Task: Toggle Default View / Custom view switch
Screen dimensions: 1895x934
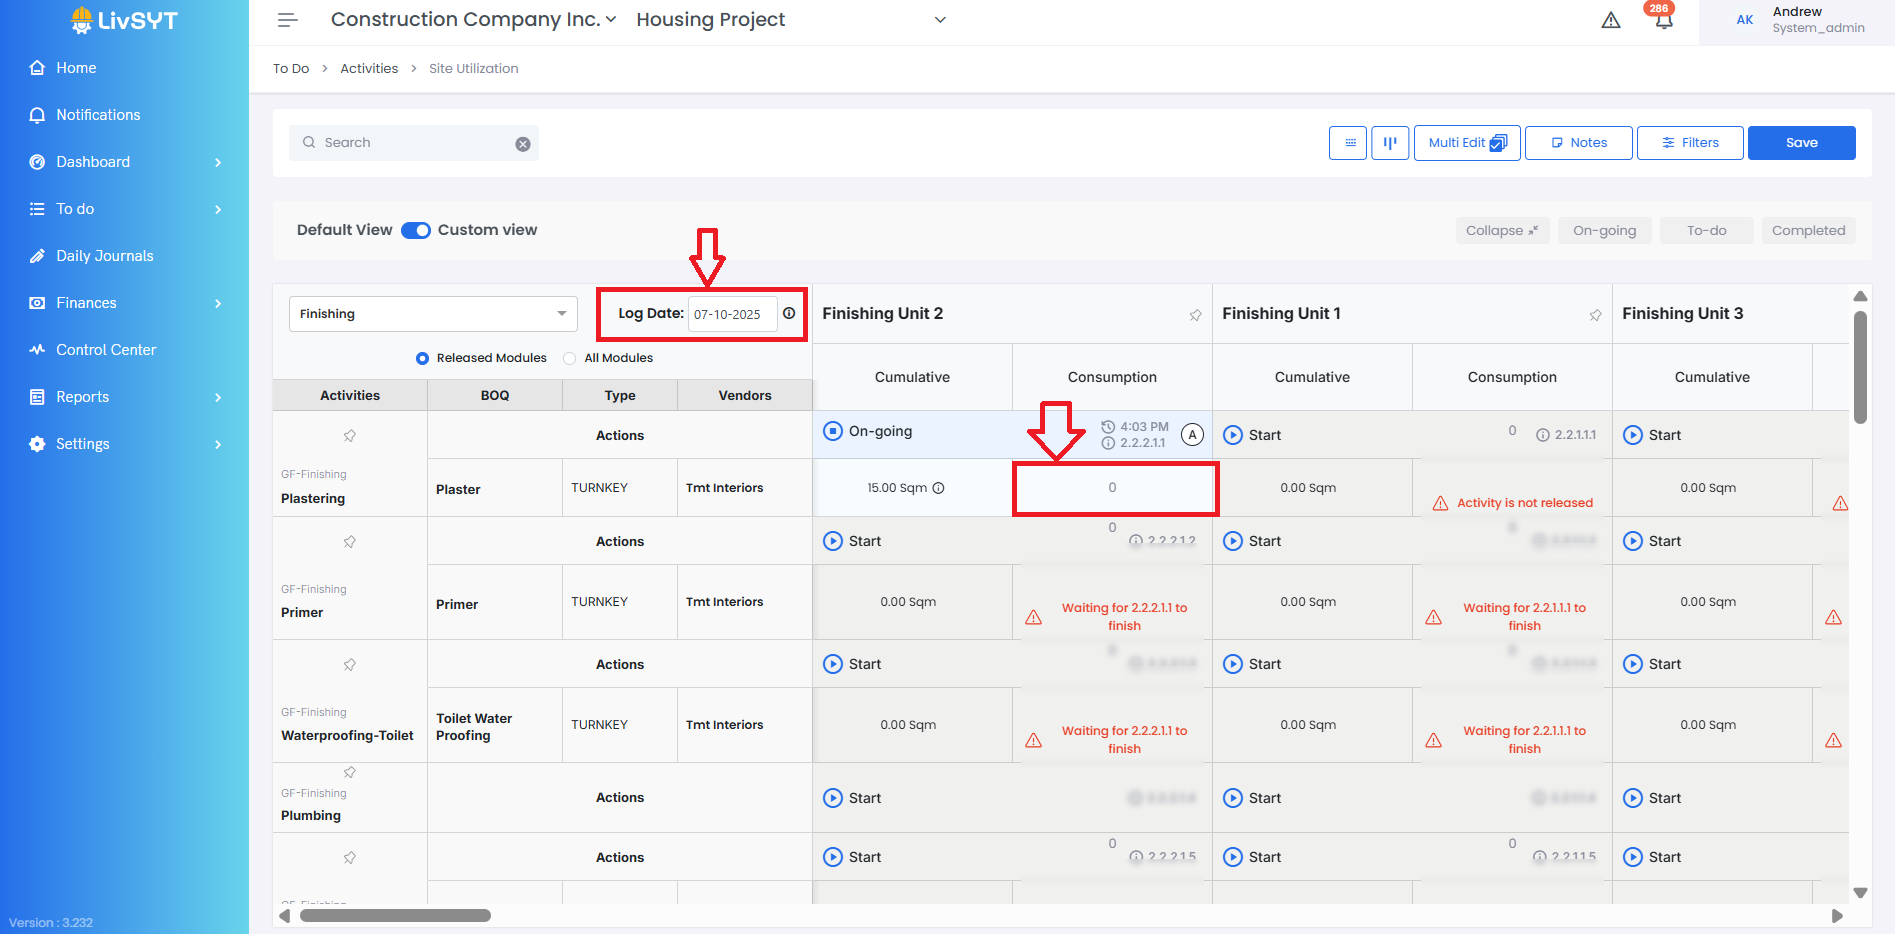Action: [x=416, y=230]
